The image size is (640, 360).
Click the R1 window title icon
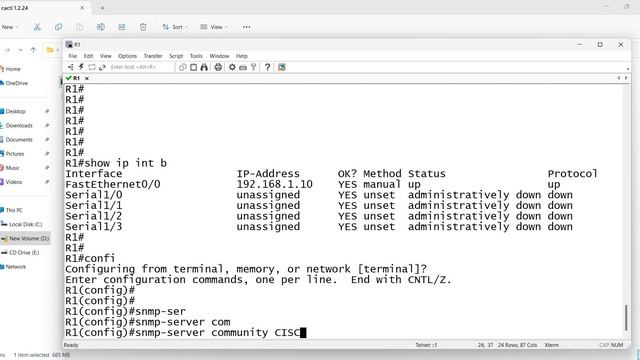(69, 44)
